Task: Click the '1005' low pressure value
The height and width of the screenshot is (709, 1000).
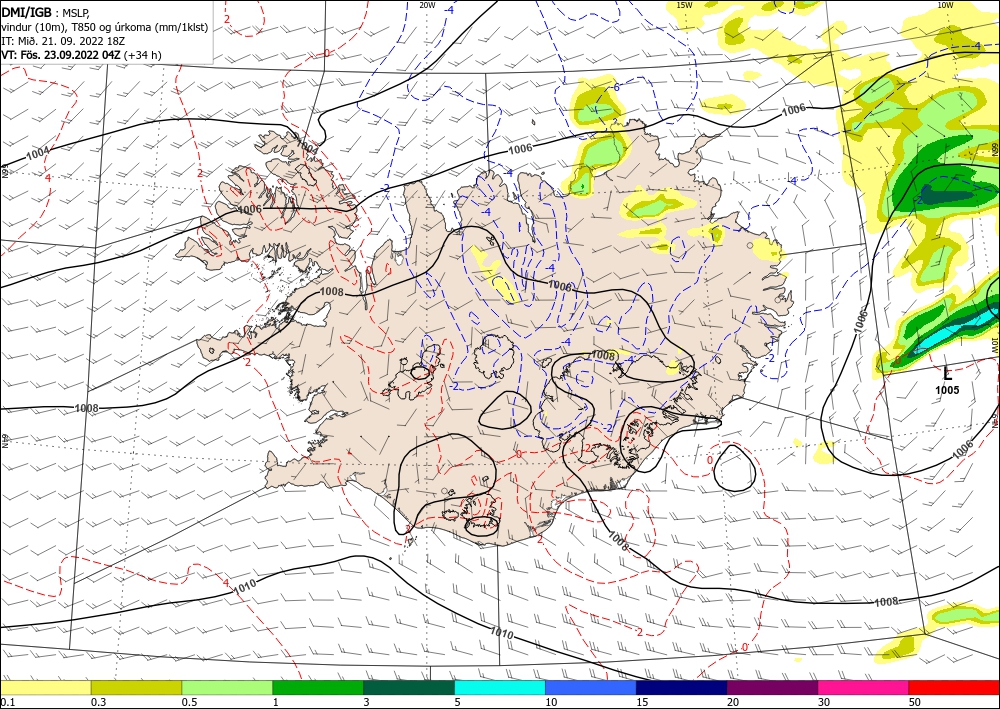Action: 947,390
